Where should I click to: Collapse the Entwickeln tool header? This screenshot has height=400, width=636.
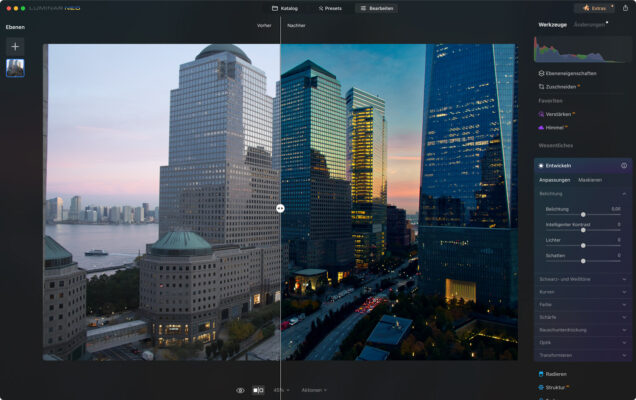pos(582,166)
